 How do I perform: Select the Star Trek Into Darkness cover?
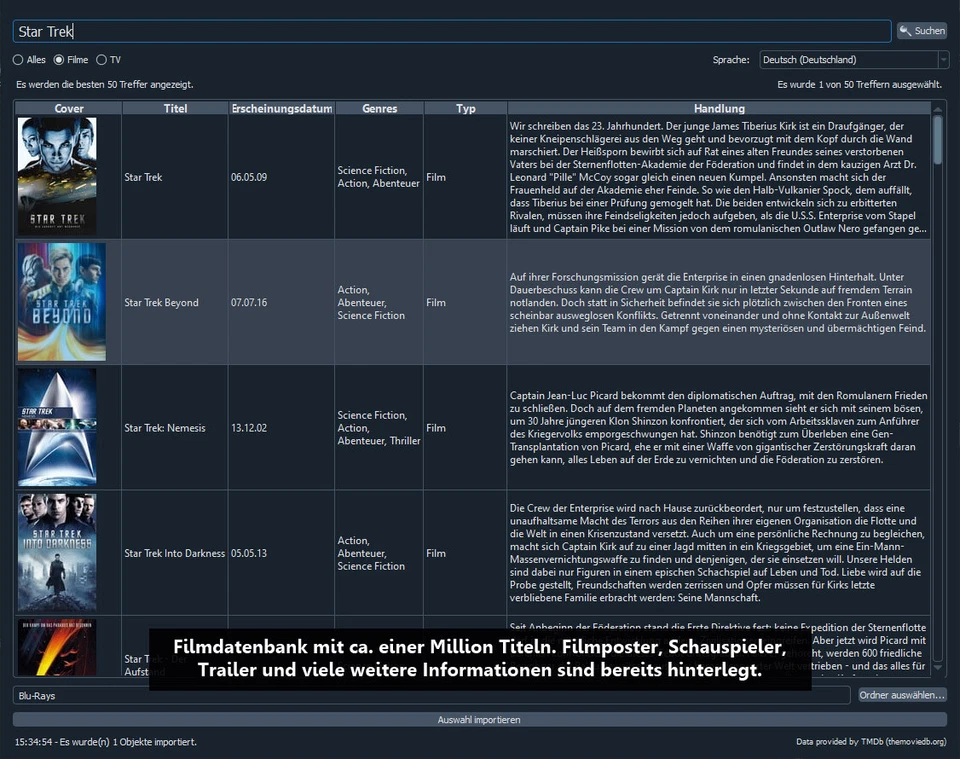(x=57, y=553)
